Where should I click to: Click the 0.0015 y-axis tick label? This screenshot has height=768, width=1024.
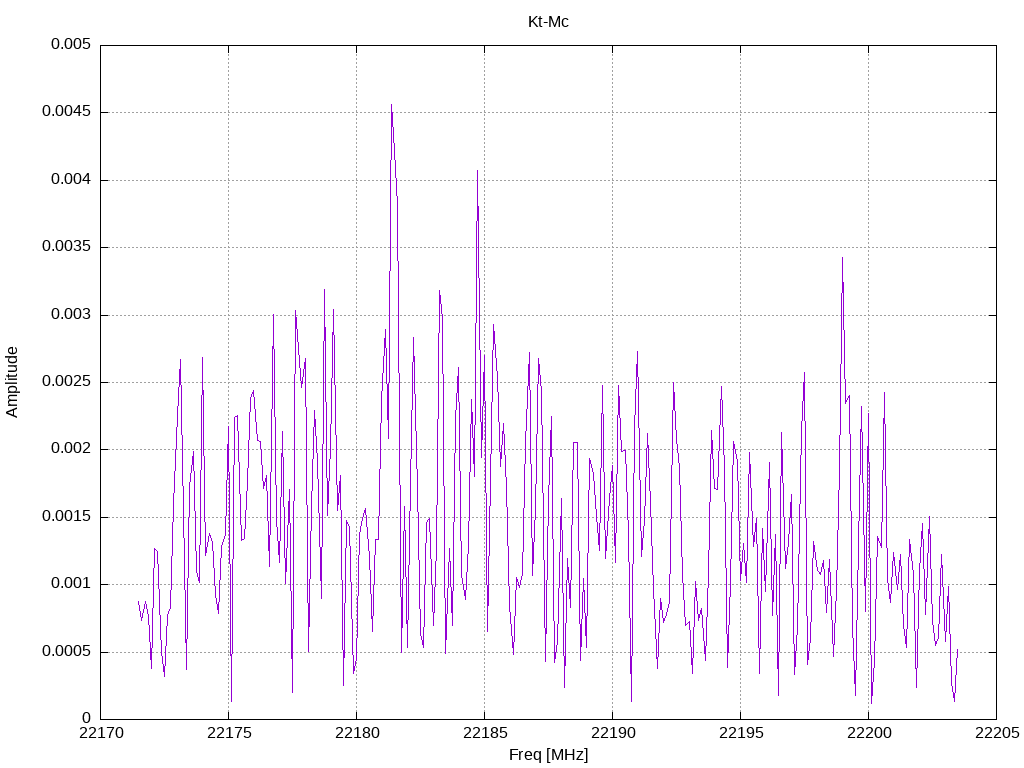pos(66,517)
